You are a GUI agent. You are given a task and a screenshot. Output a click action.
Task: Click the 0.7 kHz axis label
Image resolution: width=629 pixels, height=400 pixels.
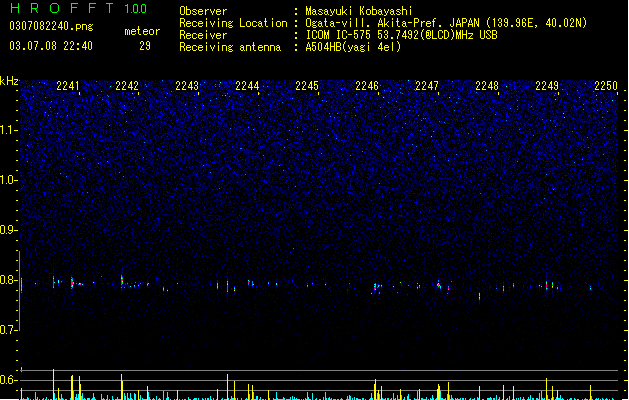[9, 330]
